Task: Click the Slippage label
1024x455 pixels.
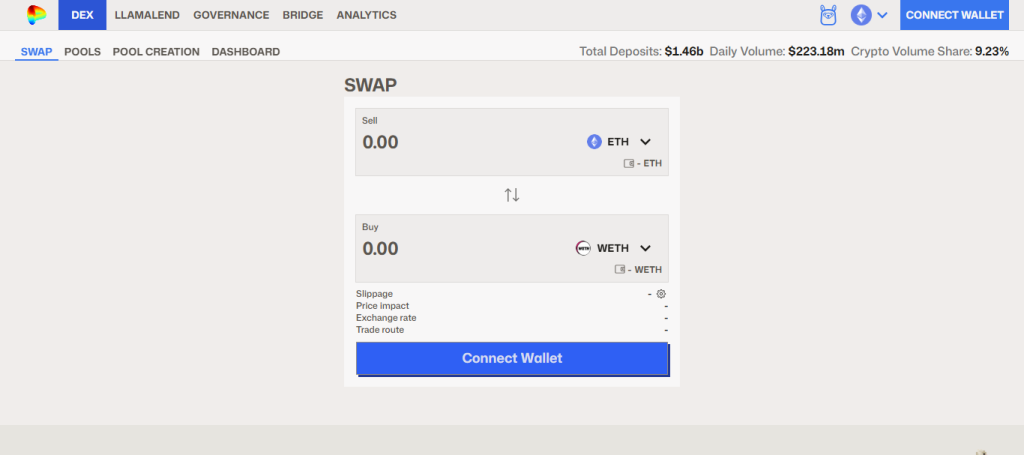Action: point(374,294)
